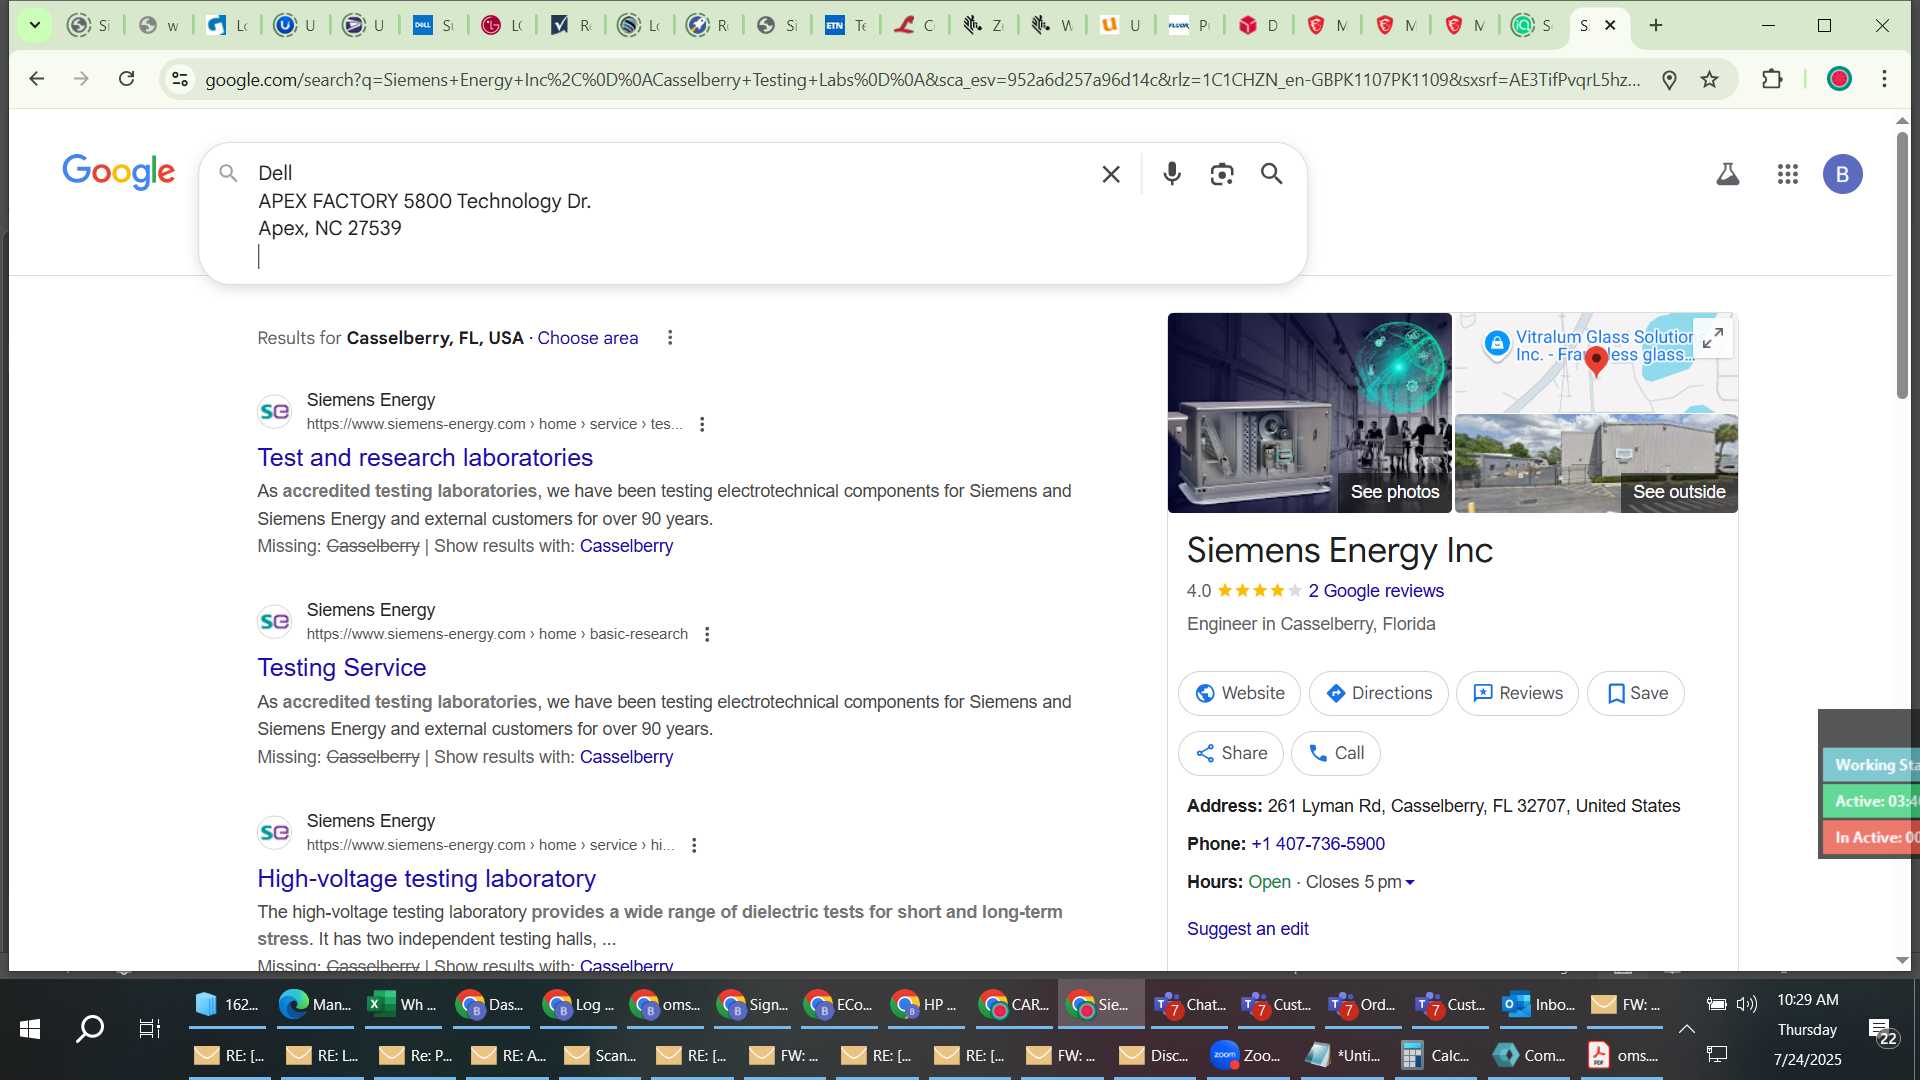Bookmark this page with star icon

tap(1710, 79)
